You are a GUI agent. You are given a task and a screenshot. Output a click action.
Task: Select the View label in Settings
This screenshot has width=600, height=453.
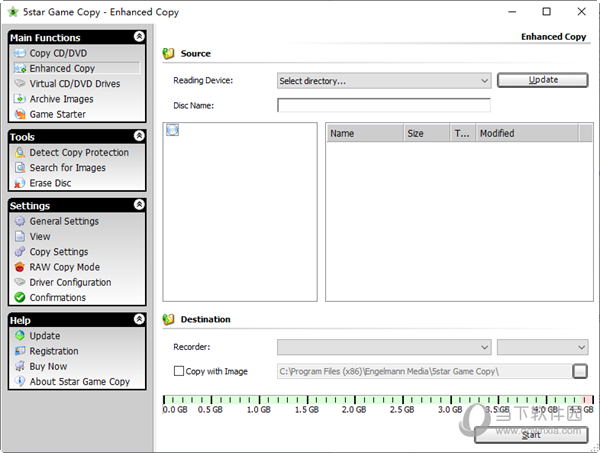(x=40, y=237)
